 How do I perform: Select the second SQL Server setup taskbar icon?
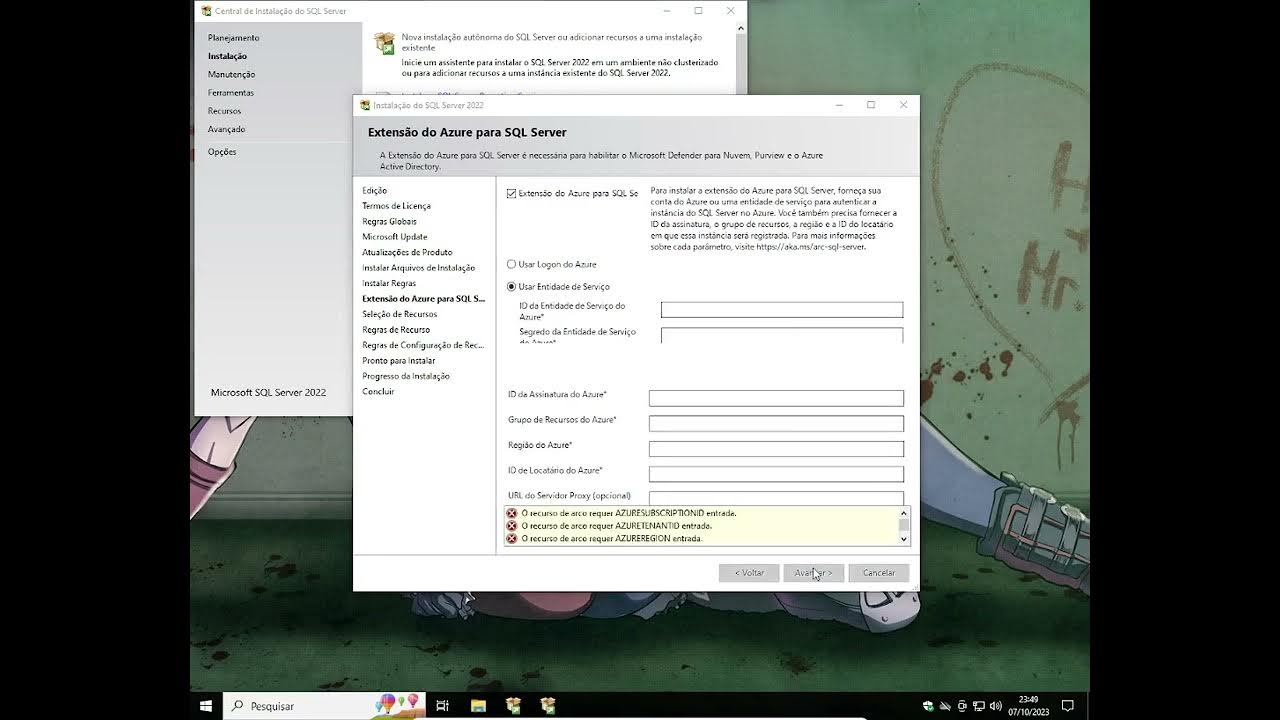(548, 706)
